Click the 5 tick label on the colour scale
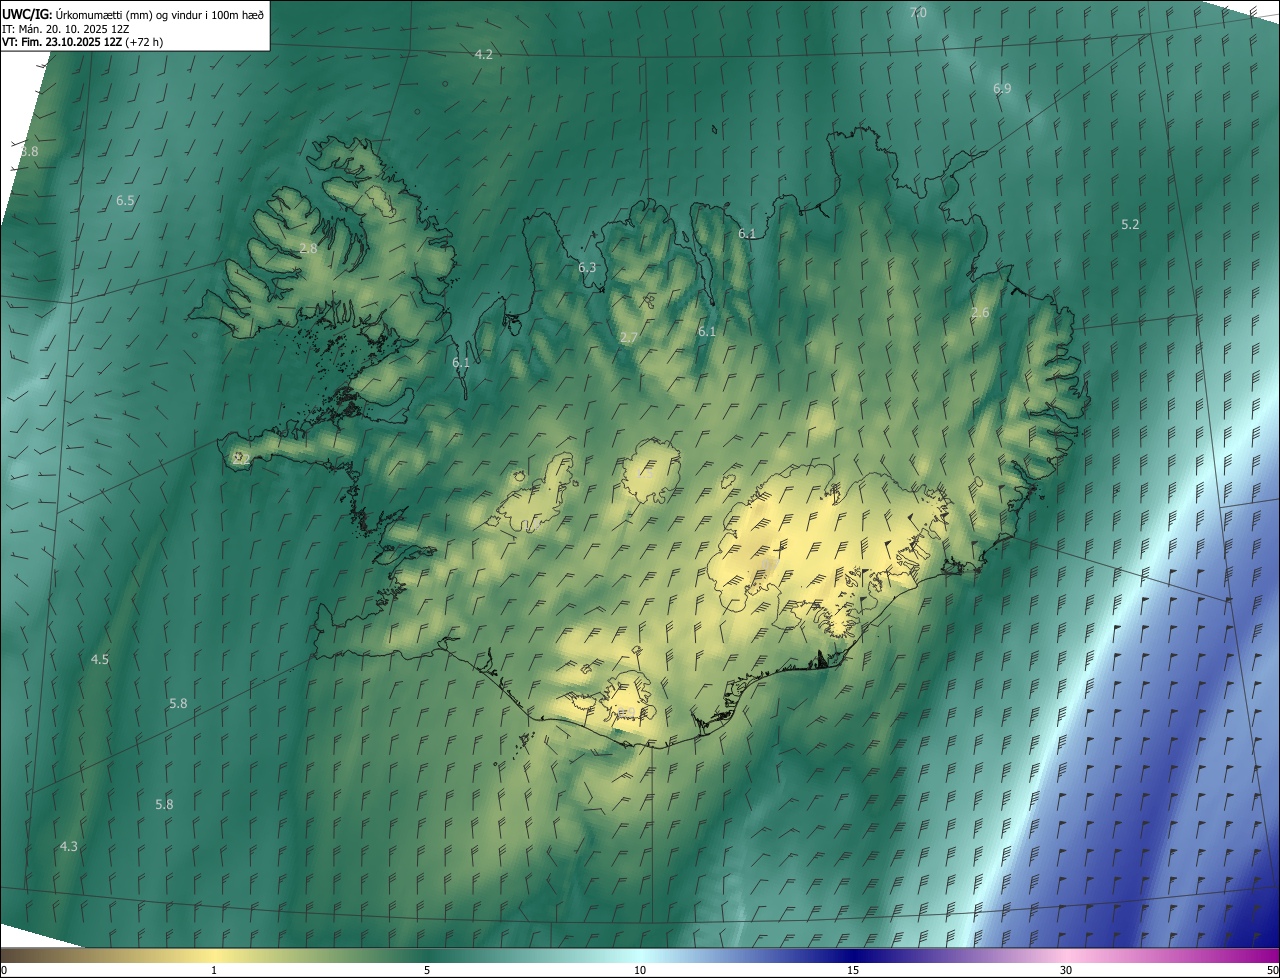 [427, 970]
